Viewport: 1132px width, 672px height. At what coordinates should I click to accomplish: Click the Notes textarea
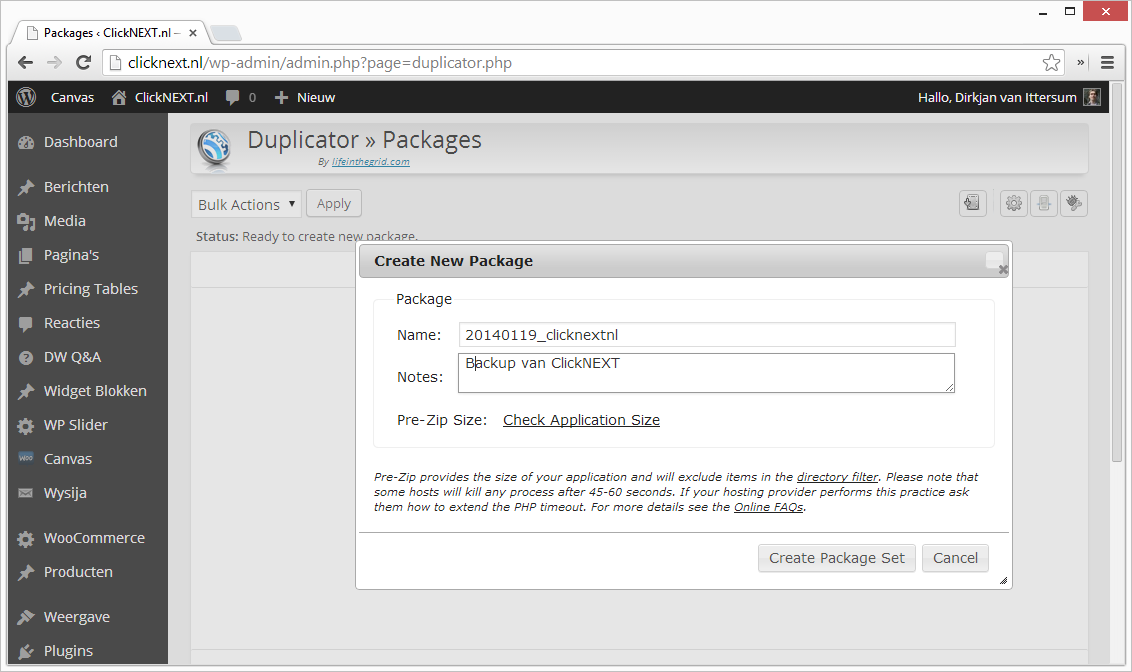pyautogui.click(x=707, y=373)
